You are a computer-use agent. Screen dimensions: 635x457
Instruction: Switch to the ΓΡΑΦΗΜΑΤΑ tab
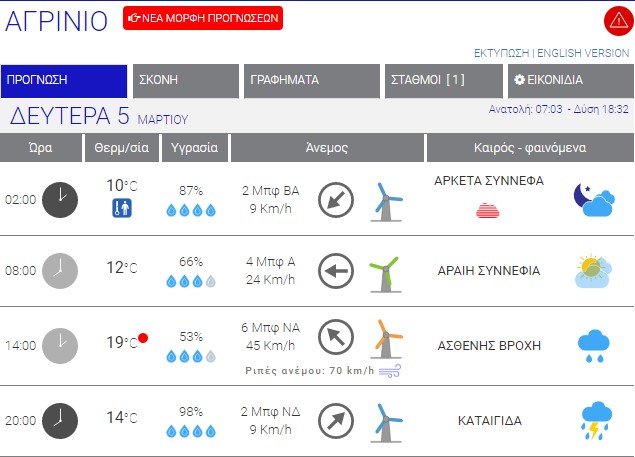(311, 80)
